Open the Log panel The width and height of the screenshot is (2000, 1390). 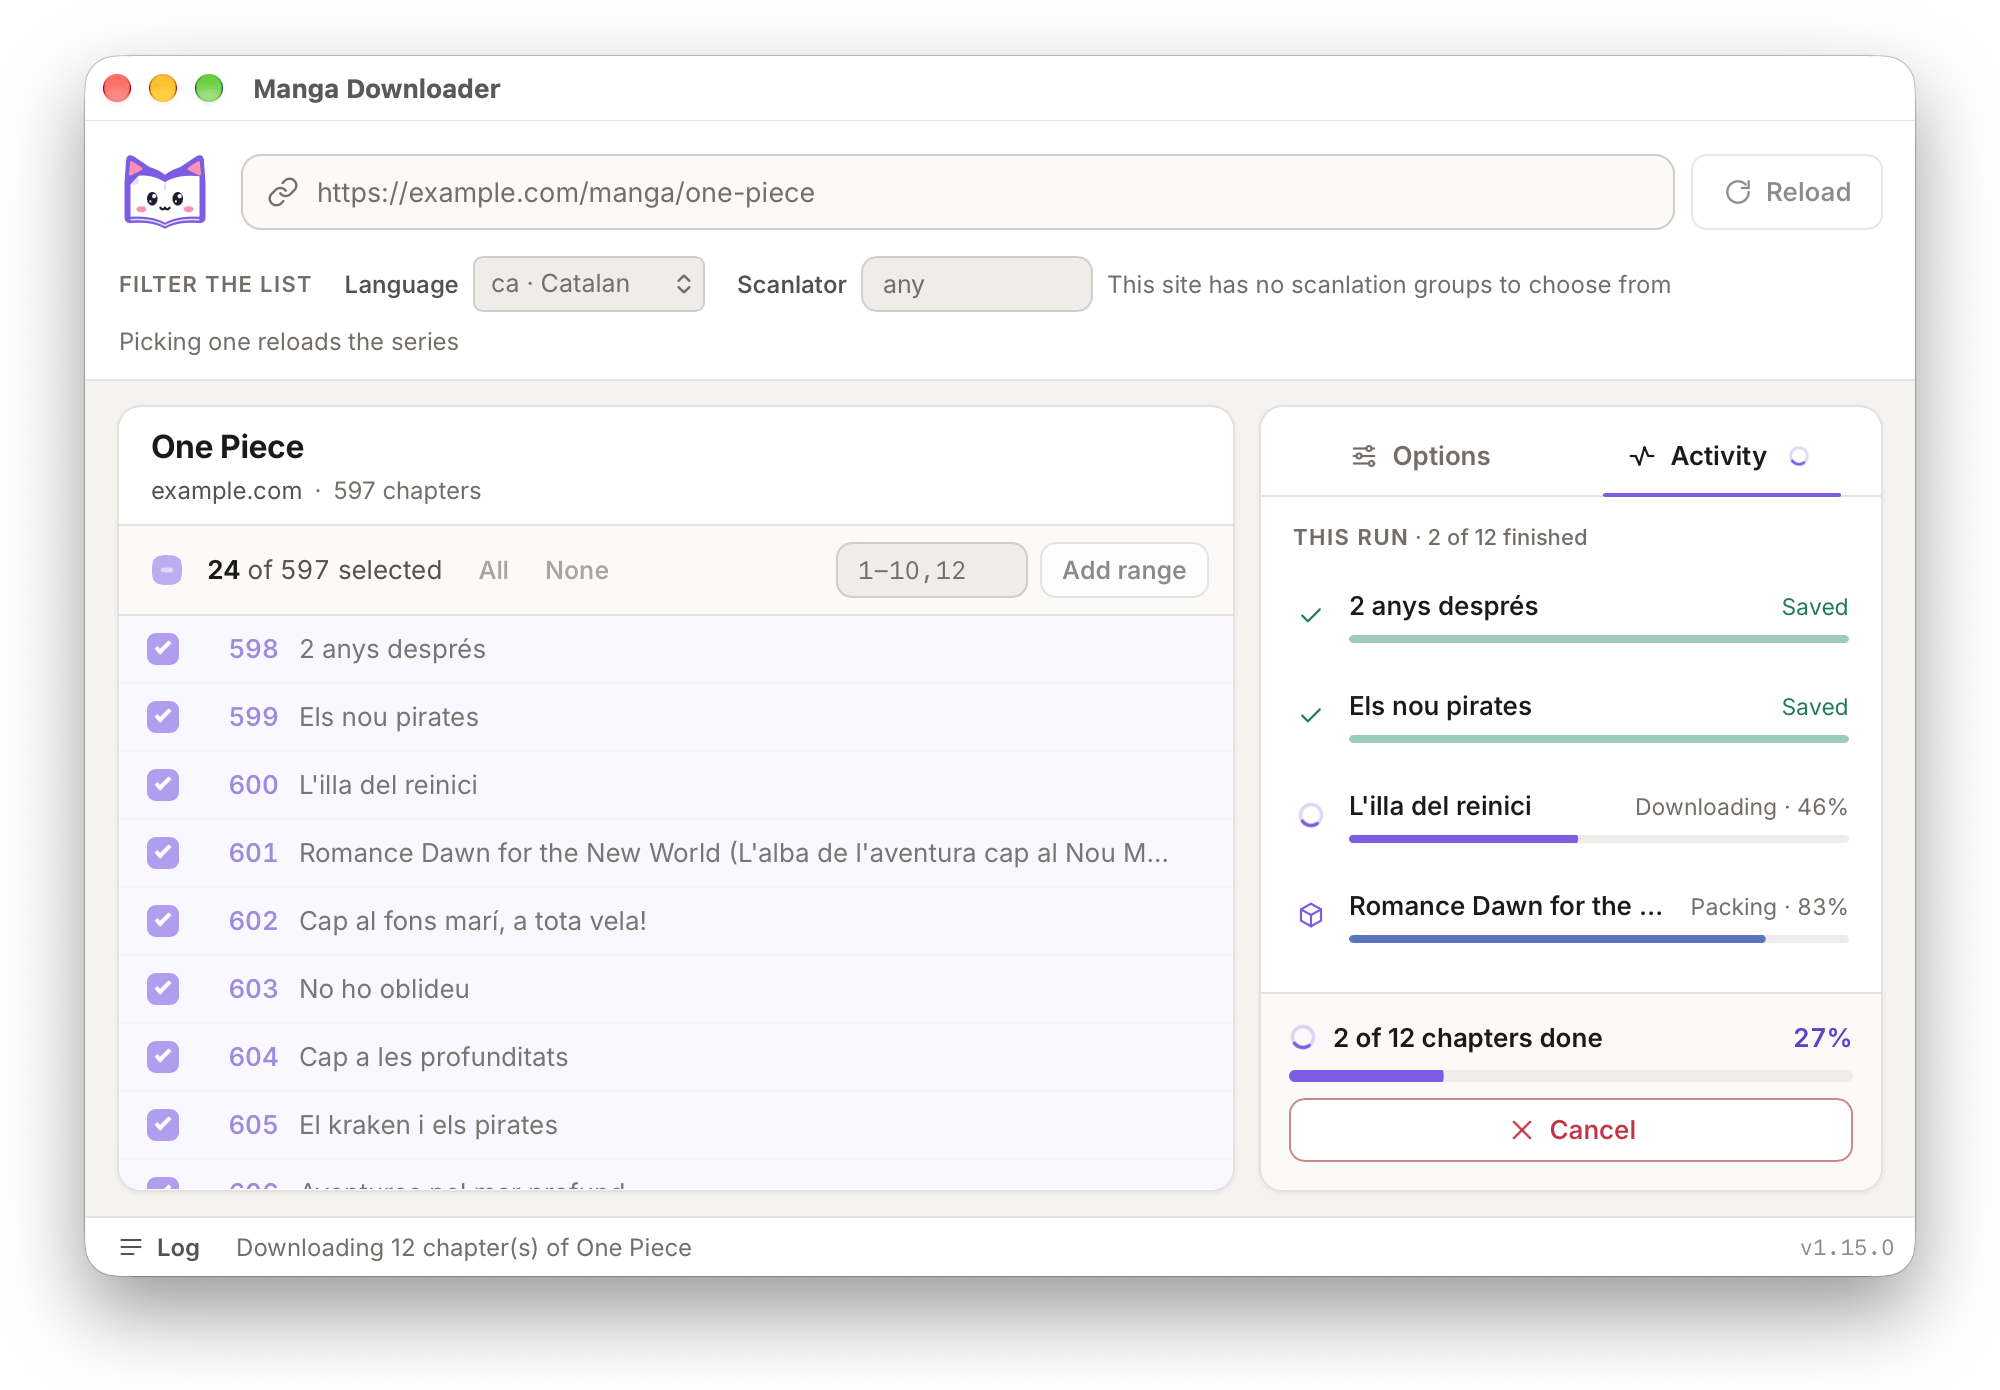point(160,1247)
